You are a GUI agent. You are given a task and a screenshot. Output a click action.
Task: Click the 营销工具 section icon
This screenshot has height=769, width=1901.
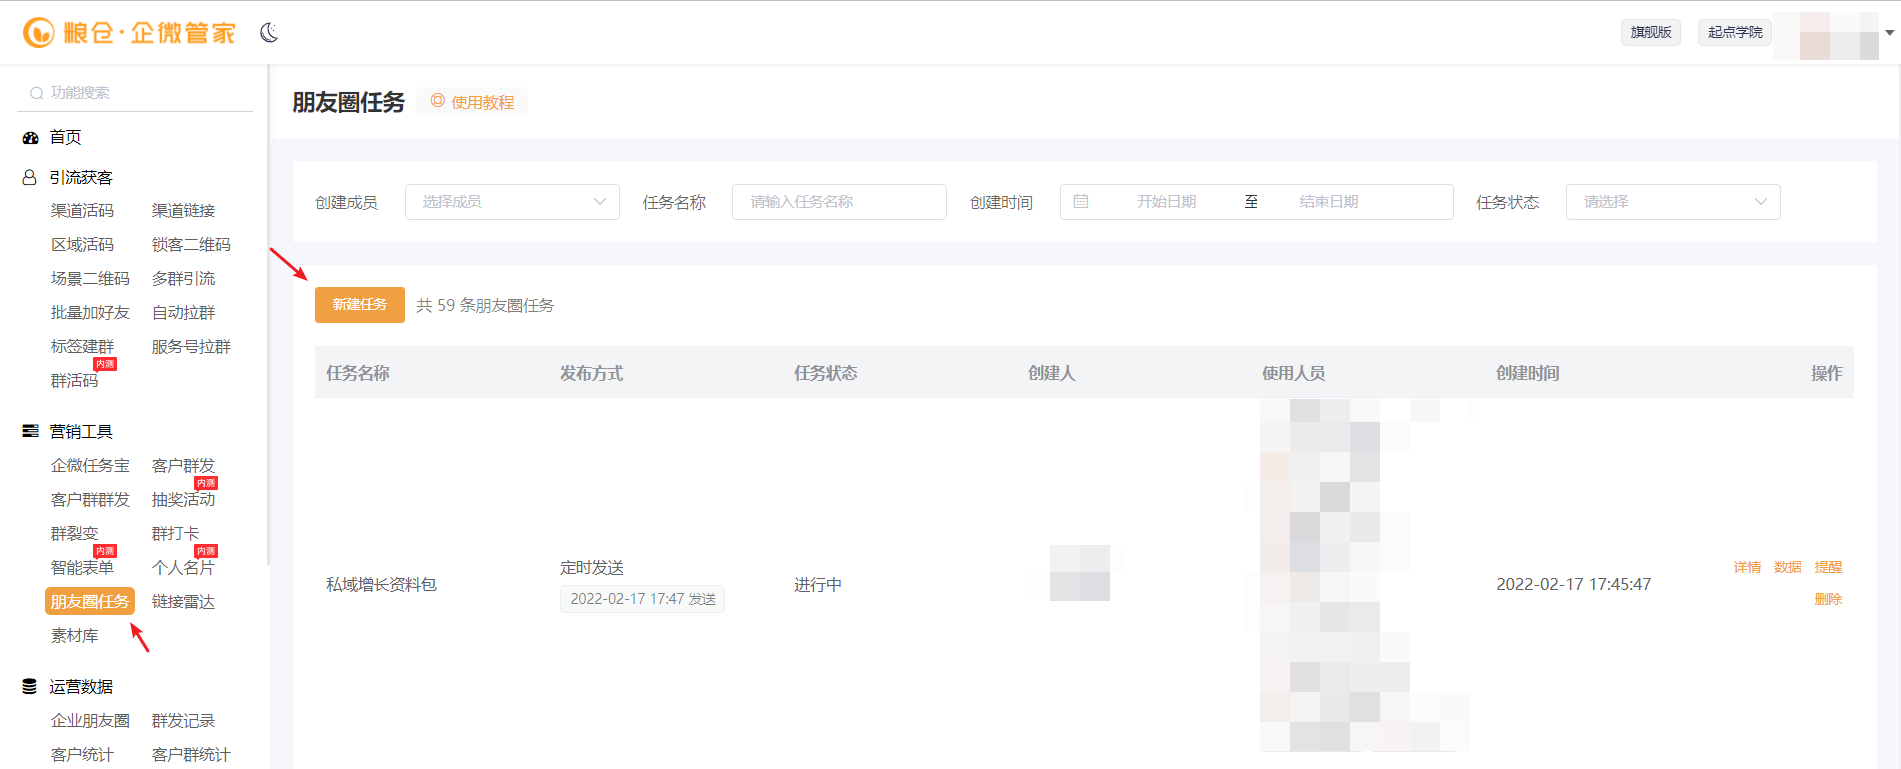(x=30, y=432)
